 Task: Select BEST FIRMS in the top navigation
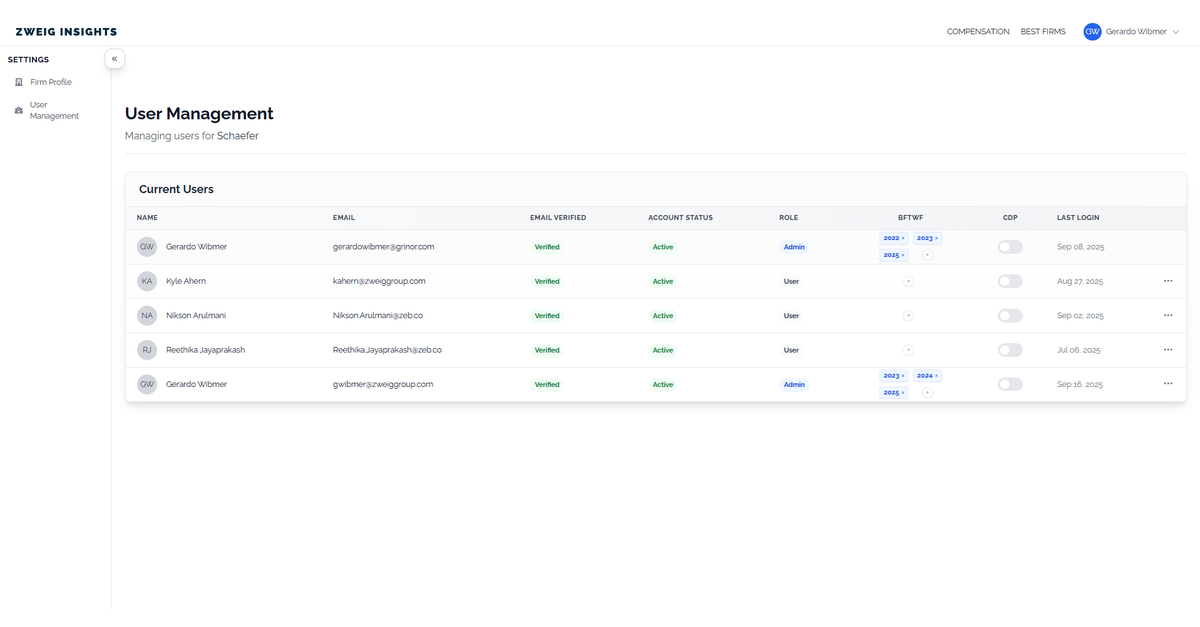(1043, 31)
